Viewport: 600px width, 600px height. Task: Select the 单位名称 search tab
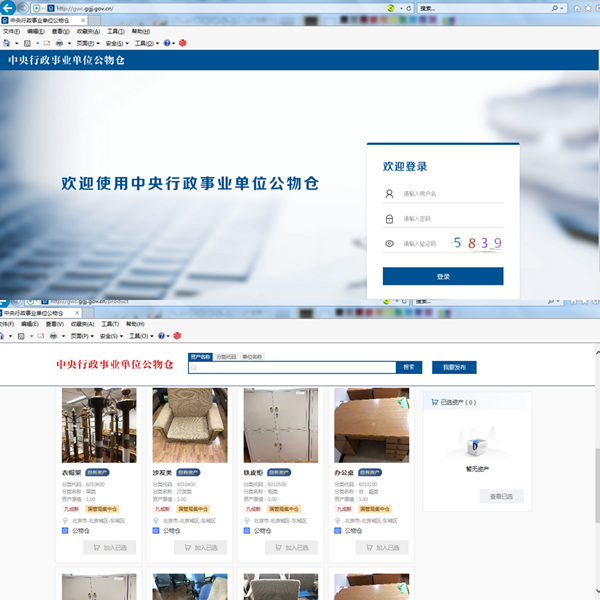click(251, 356)
